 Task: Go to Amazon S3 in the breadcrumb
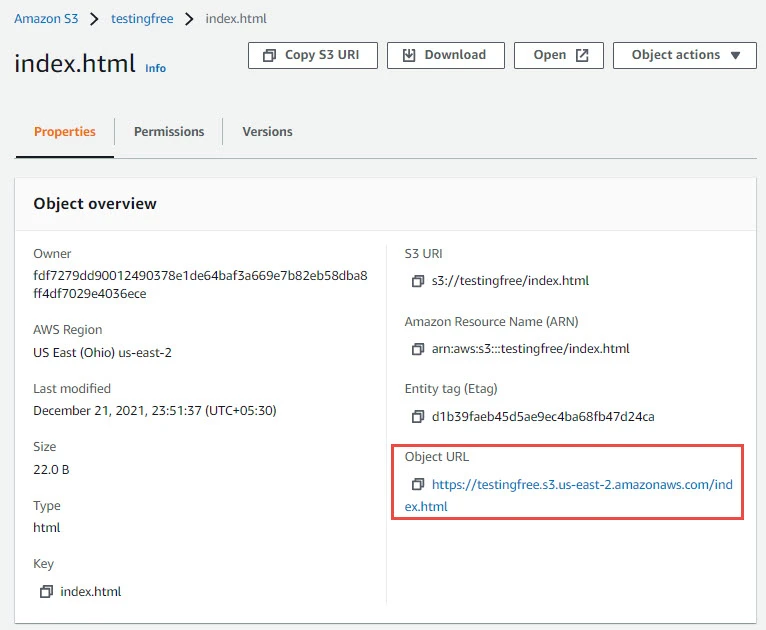46,18
